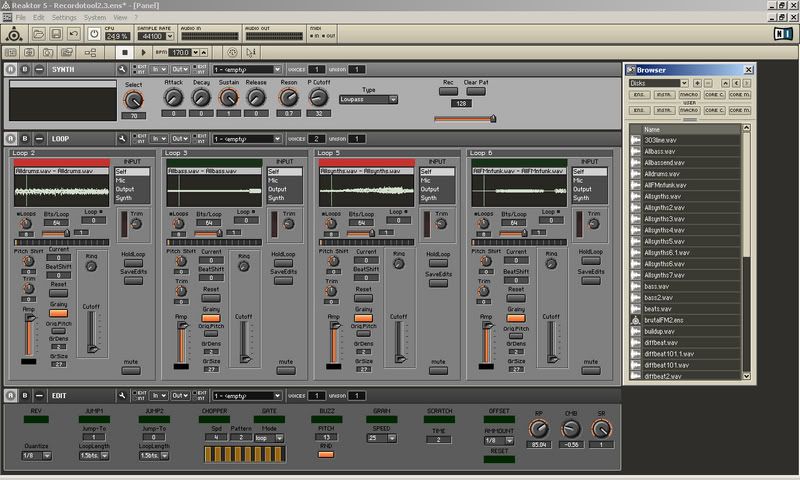Click the Amp fader in Loop 3
800x480 pixels.
point(182,342)
